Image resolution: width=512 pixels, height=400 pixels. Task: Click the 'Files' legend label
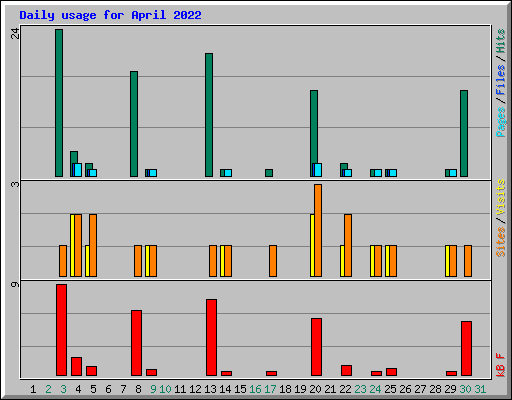click(x=501, y=80)
